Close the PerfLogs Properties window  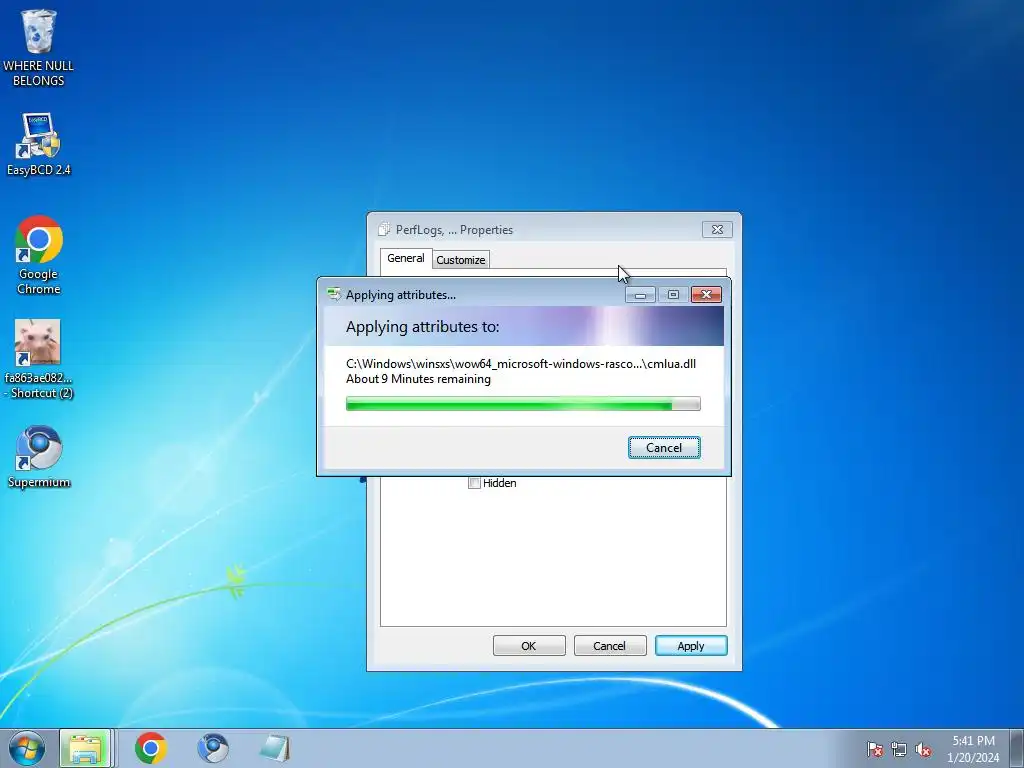click(x=717, y=229)
